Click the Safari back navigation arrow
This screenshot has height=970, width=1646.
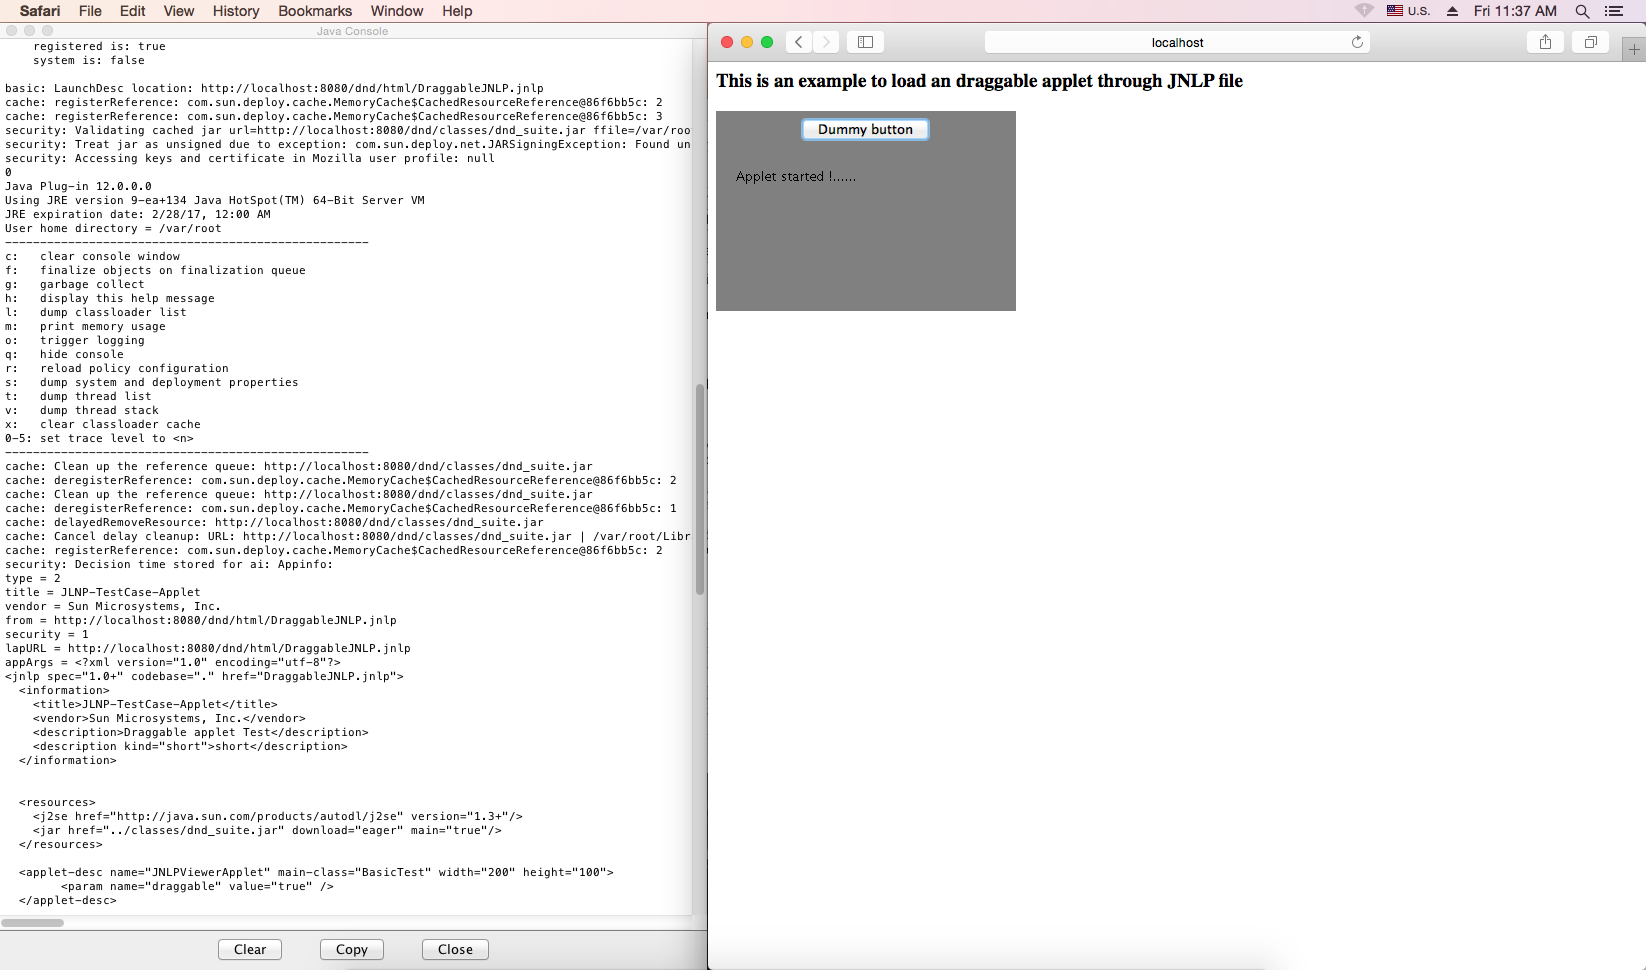pyautogui.click(x=798, y=42)
